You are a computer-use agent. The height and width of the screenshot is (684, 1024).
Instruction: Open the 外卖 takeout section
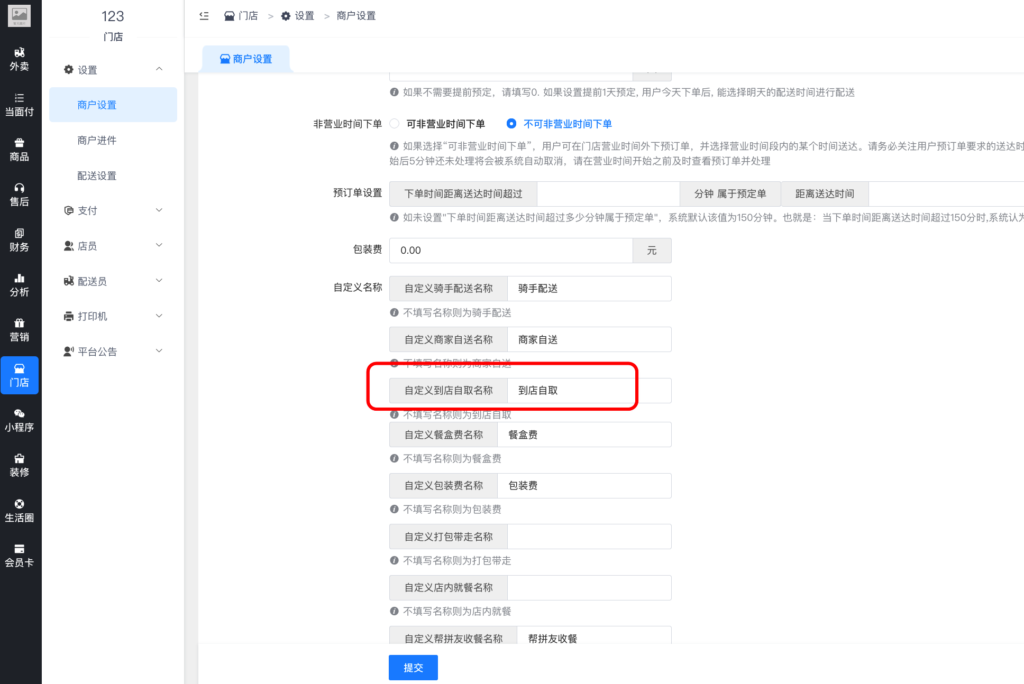coord(20,58)
